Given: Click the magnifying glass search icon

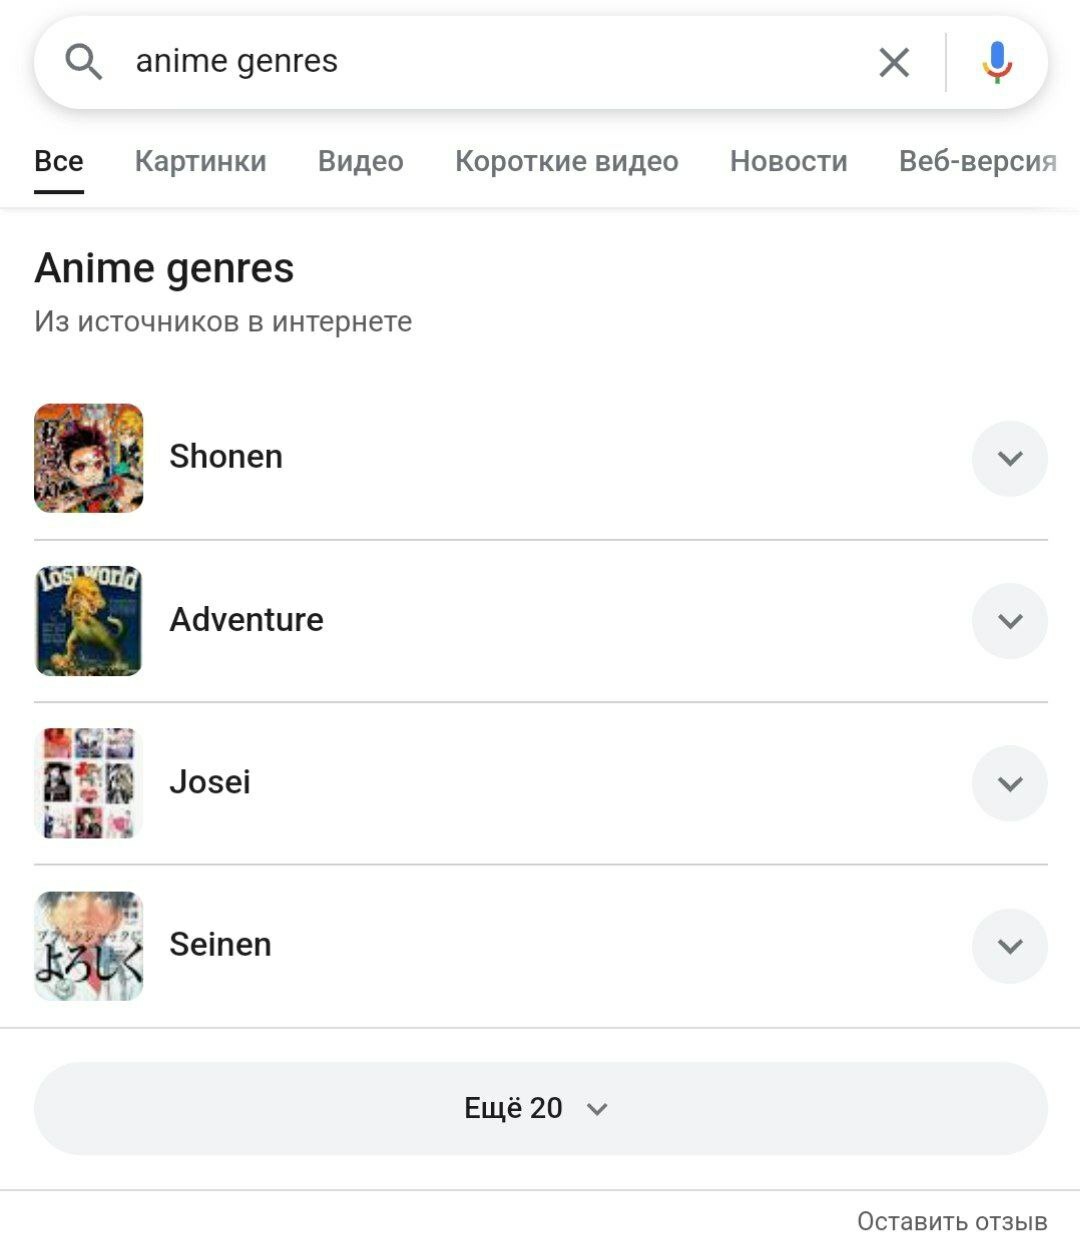Looking at the screenshot, I should [84, 62].
